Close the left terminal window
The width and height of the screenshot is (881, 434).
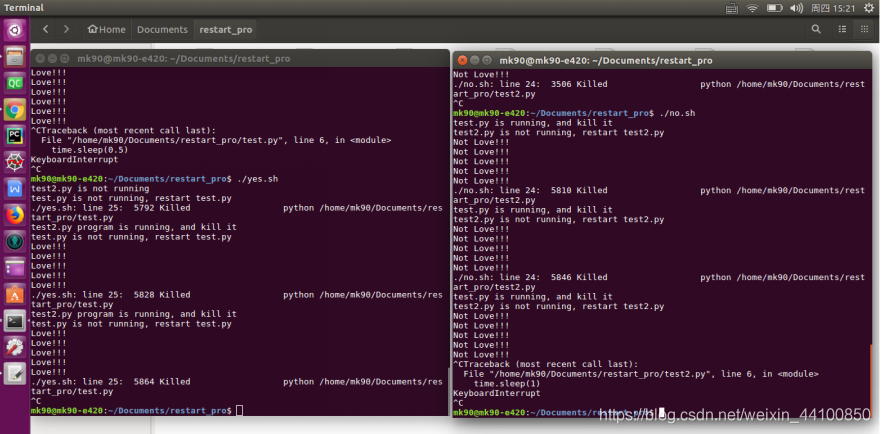39,58
